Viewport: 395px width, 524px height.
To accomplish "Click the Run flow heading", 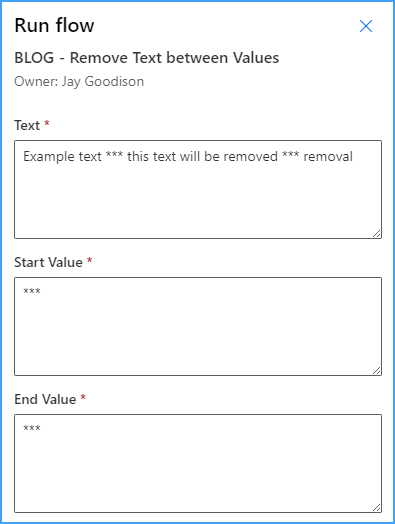I will coord(54,25).
